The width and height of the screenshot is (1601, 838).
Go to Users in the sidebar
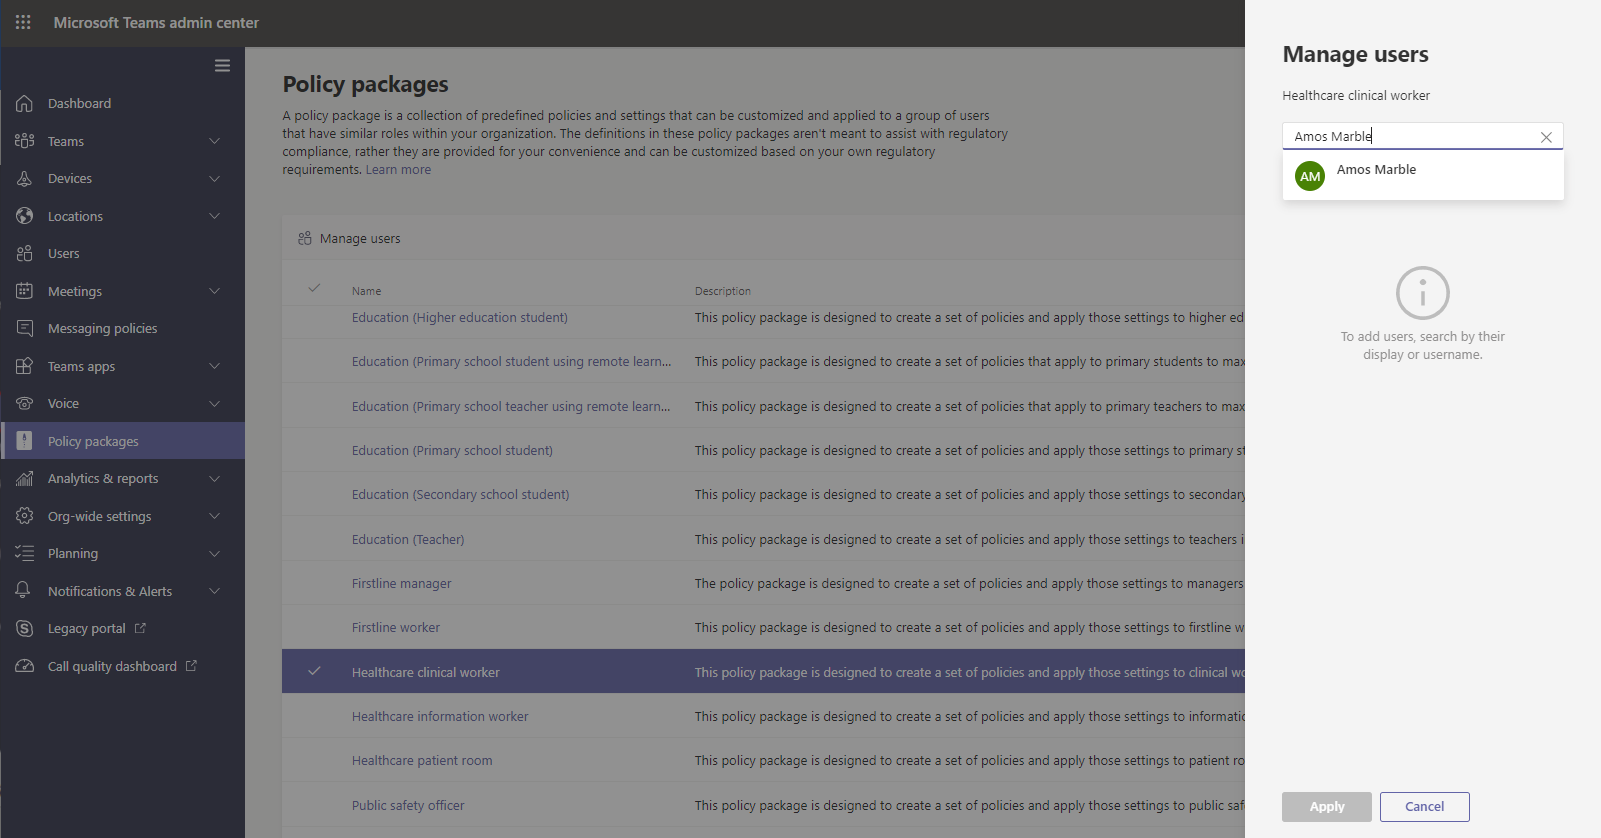(63, 253)
